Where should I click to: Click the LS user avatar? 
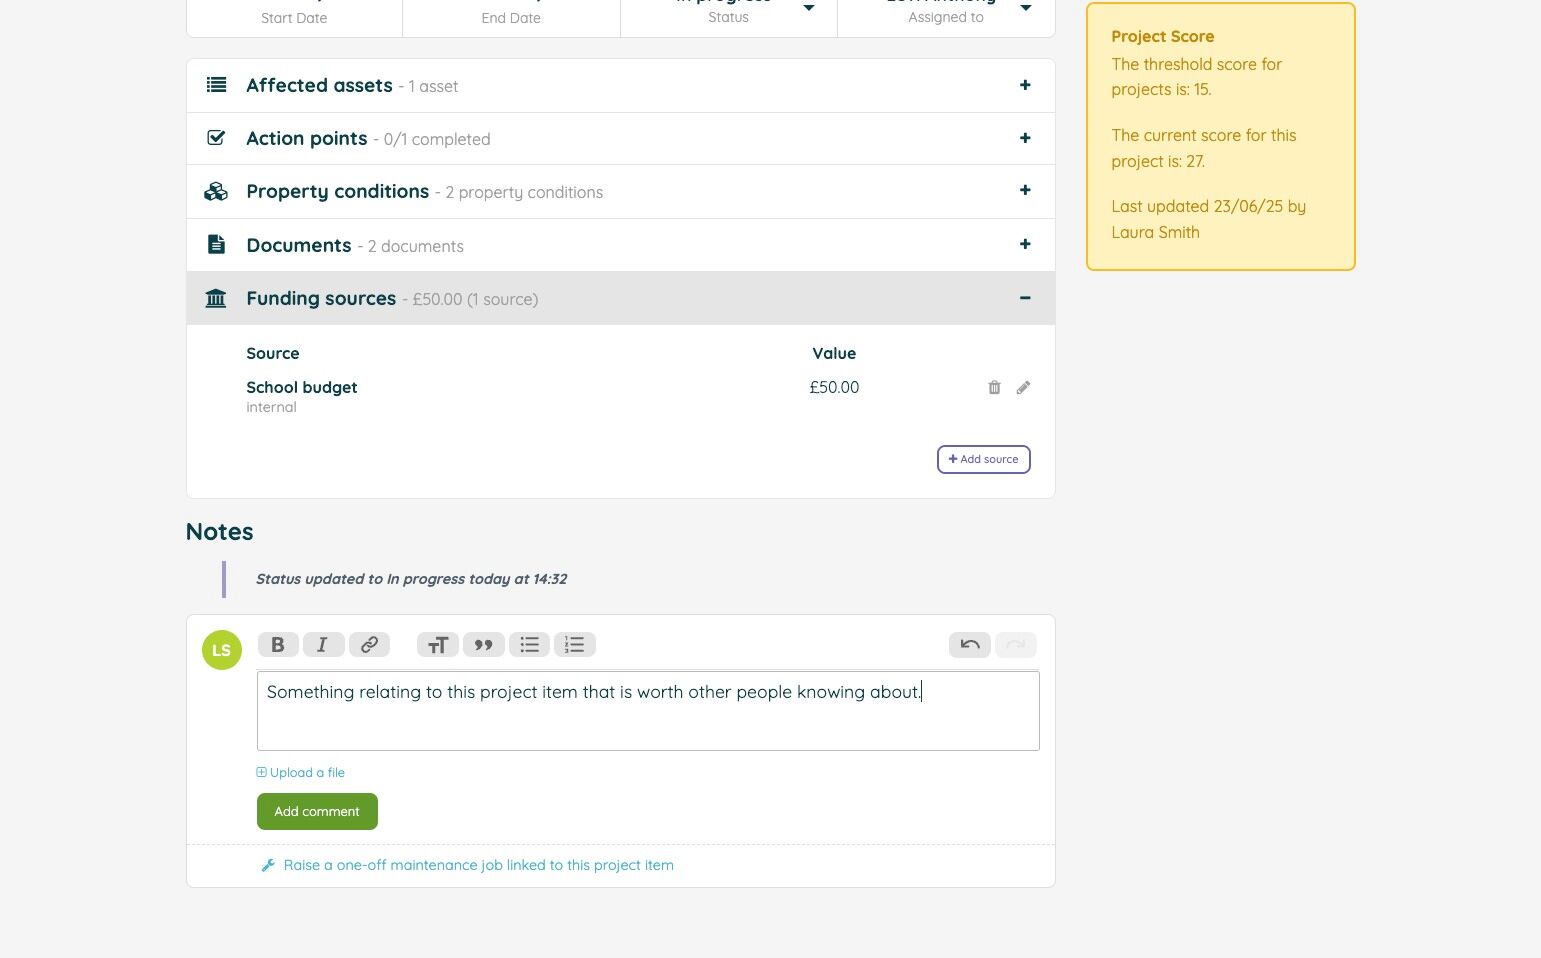[x=222, y=650]
